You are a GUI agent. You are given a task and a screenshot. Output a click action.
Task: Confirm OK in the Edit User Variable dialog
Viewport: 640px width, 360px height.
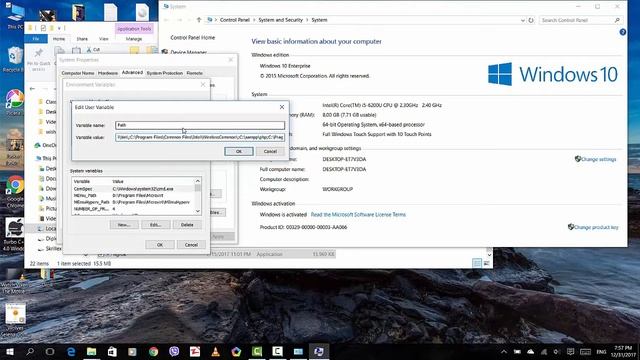click(239, 151)
